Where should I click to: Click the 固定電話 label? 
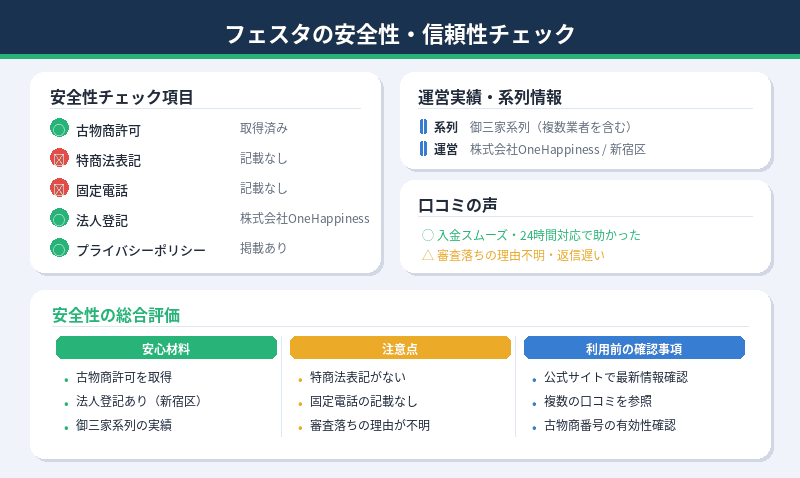[102, 191]
